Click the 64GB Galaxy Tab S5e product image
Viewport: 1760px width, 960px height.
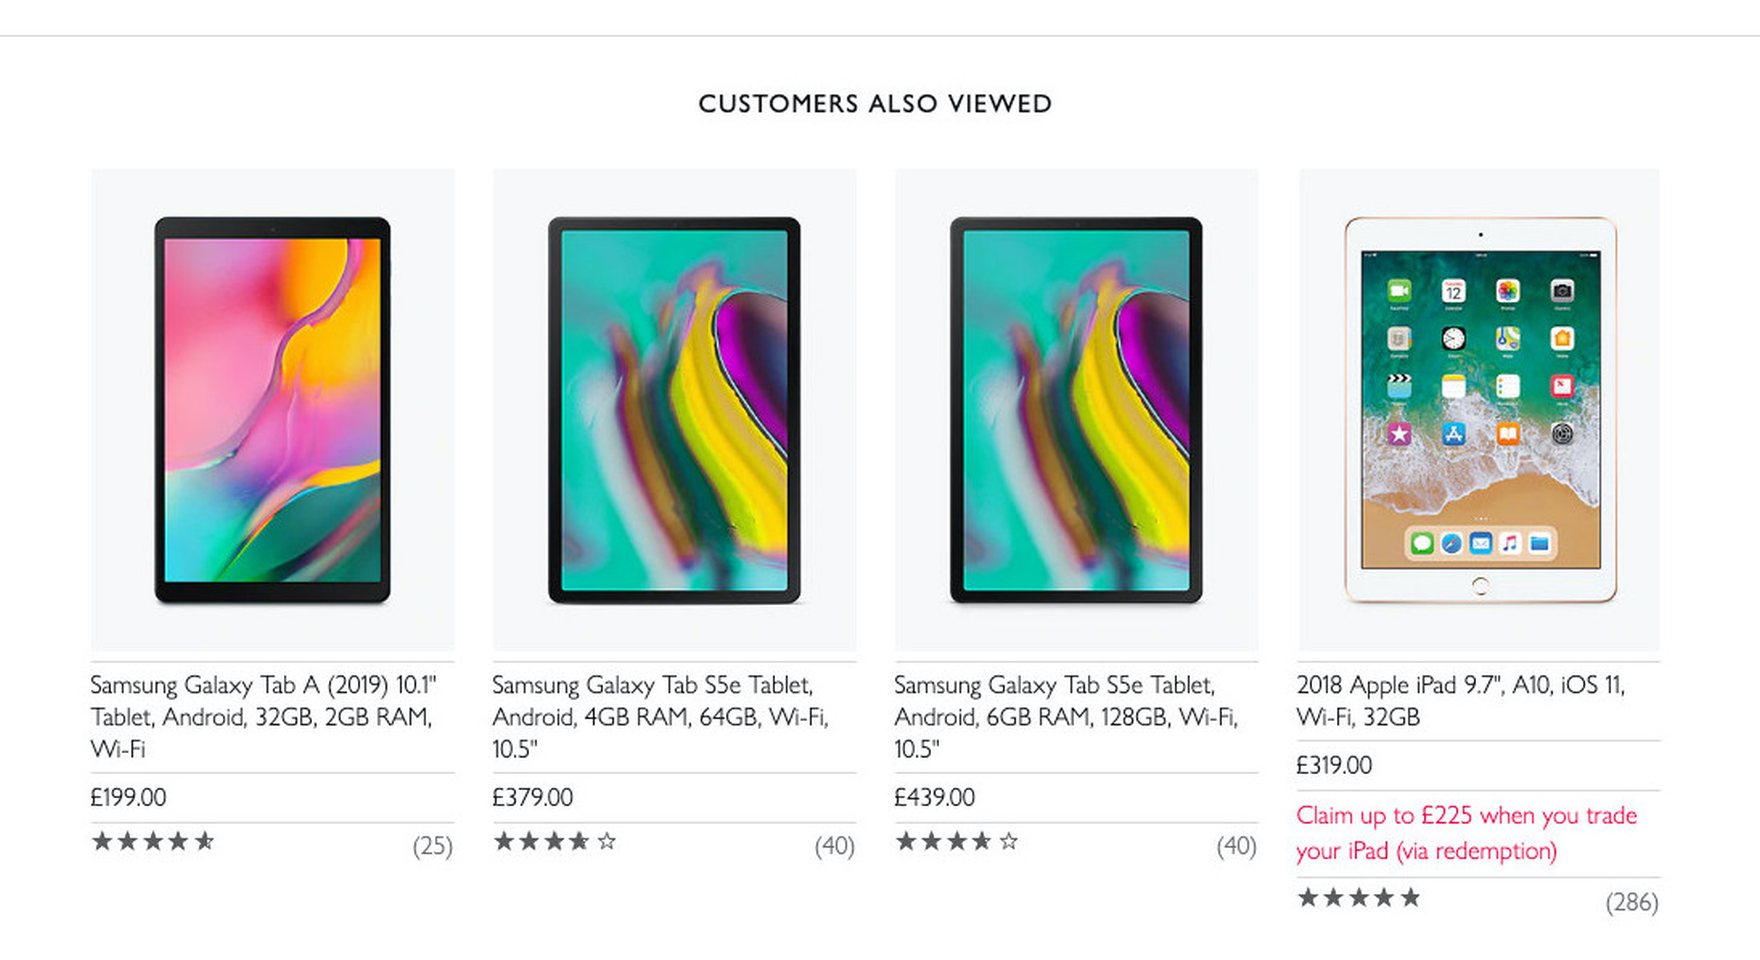click(x=674, y=410)
